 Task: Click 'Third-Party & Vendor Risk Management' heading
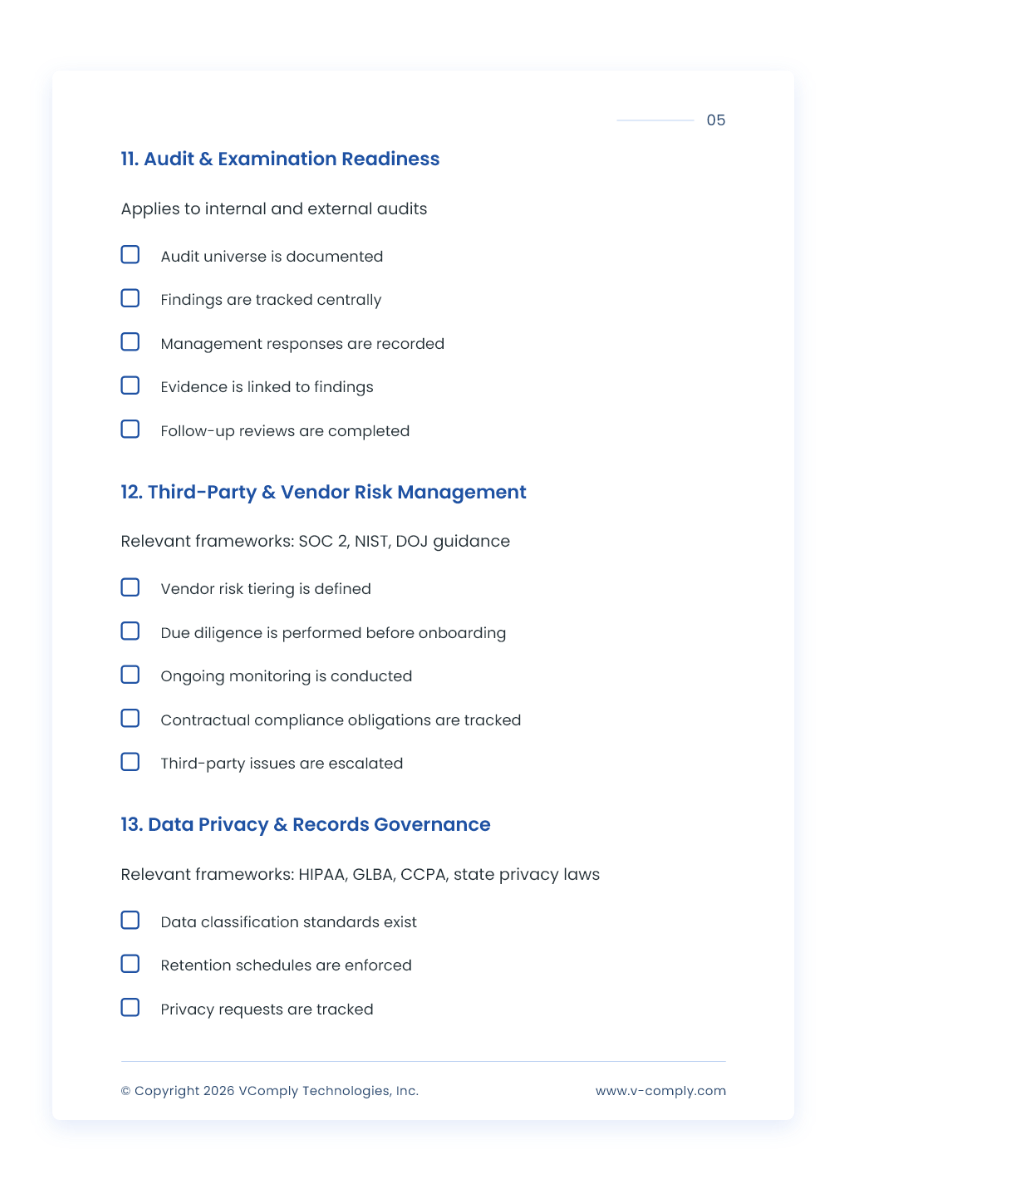point(323,492)
